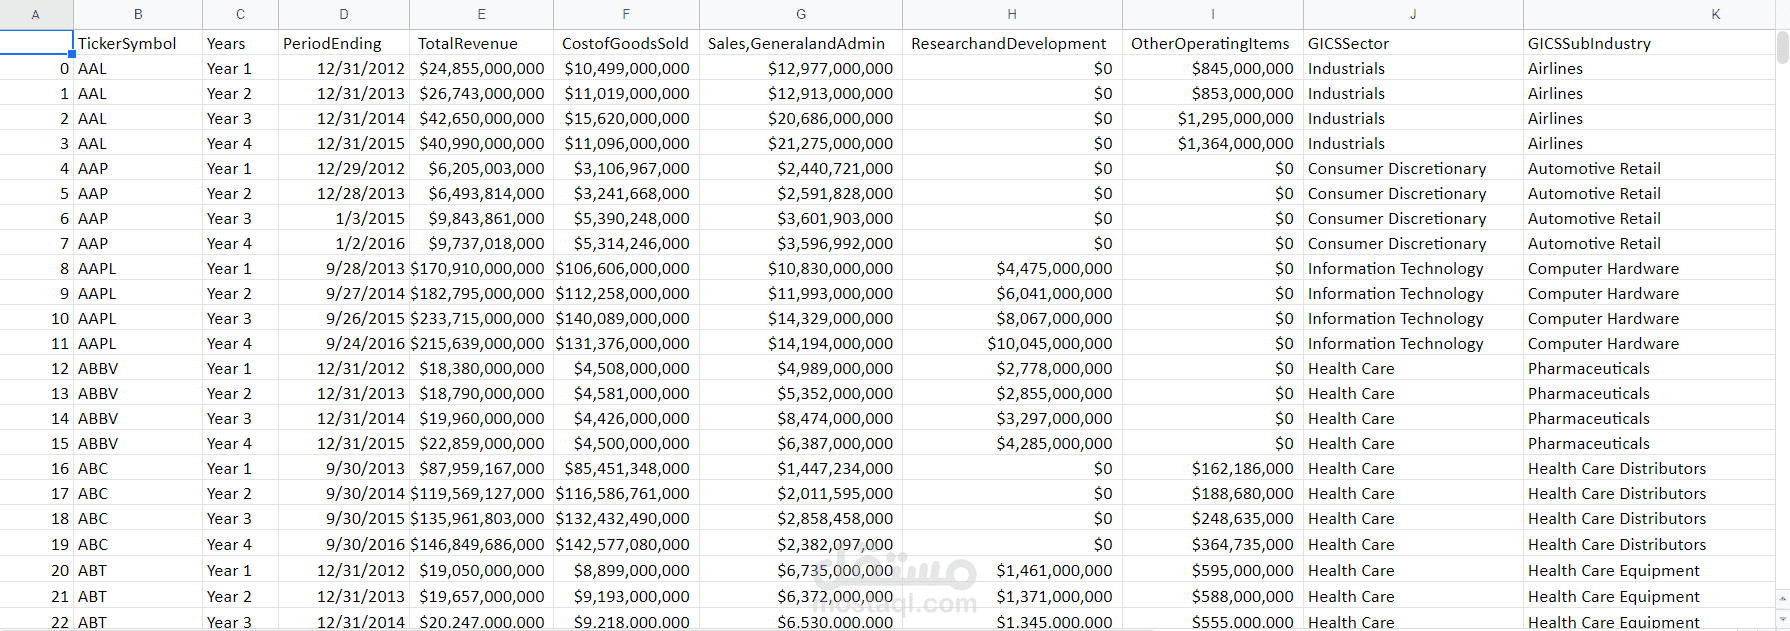The image size is (1790, 631).
Task: Select column B header
Action: click(x=138, y=14)
